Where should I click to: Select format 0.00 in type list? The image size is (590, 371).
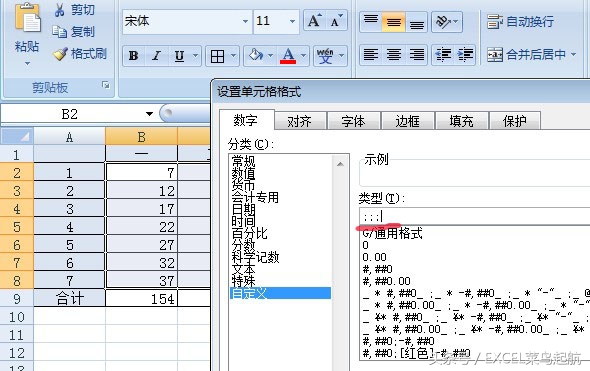[374, 257]
